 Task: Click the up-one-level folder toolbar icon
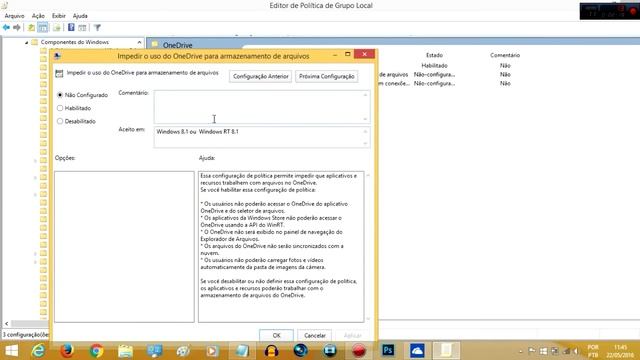[31, 28]
